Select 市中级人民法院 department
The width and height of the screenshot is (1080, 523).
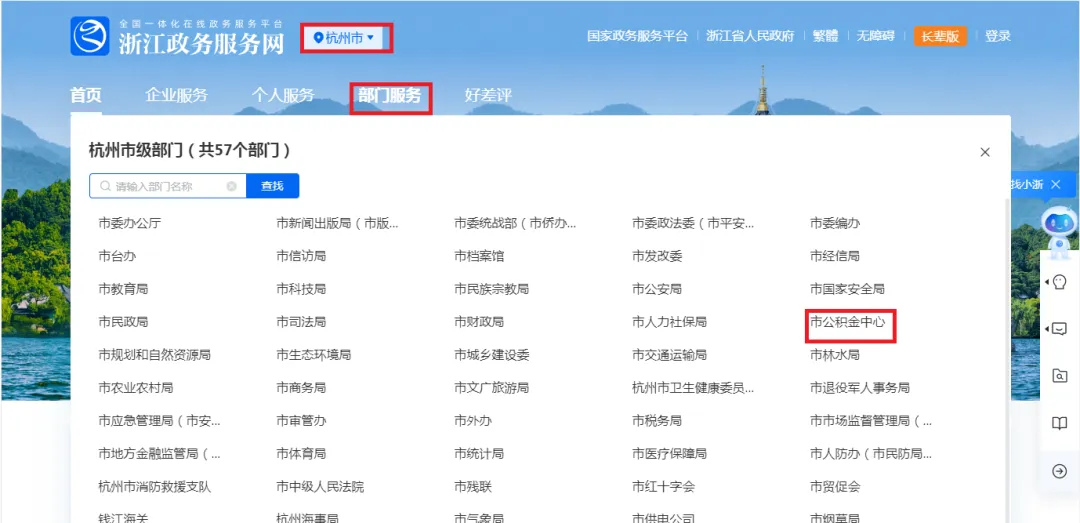pyautogui.click(x=320, y=486)
